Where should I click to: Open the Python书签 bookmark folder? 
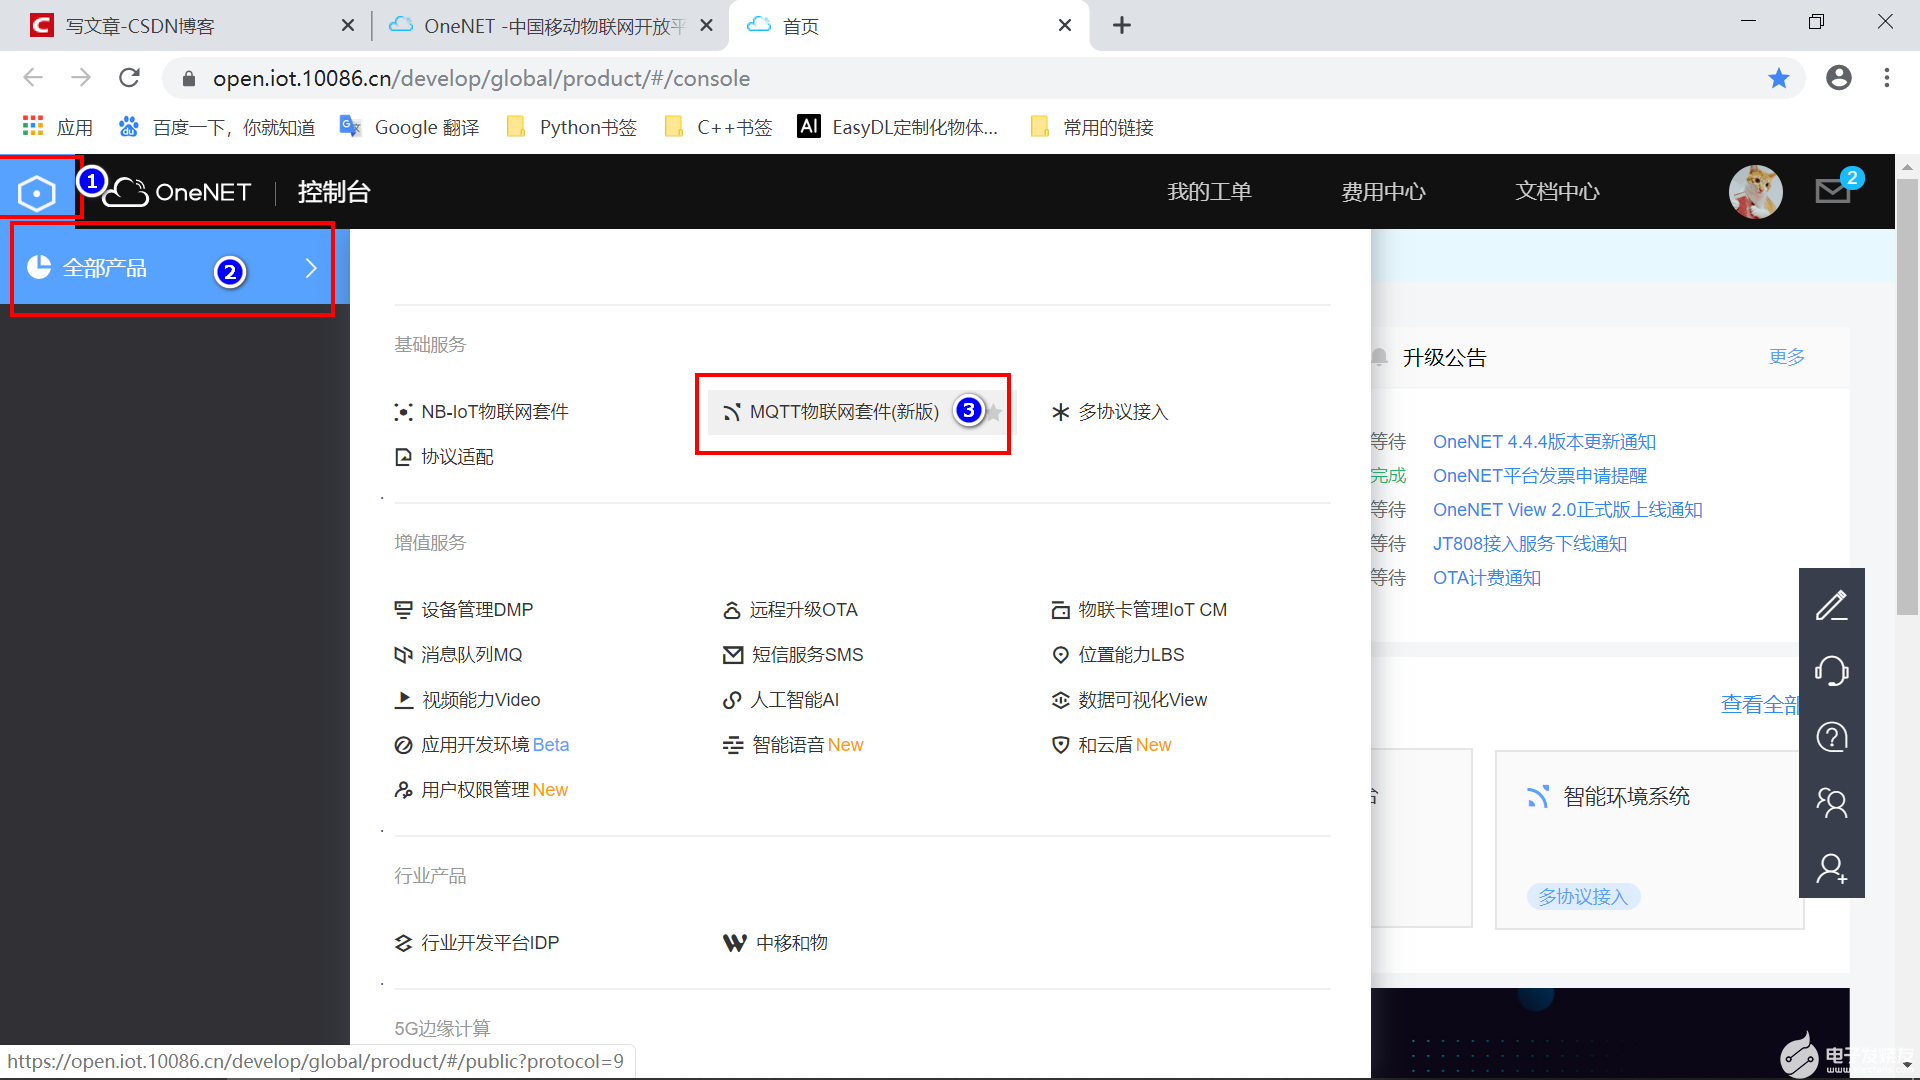click(x=572, y=127)
